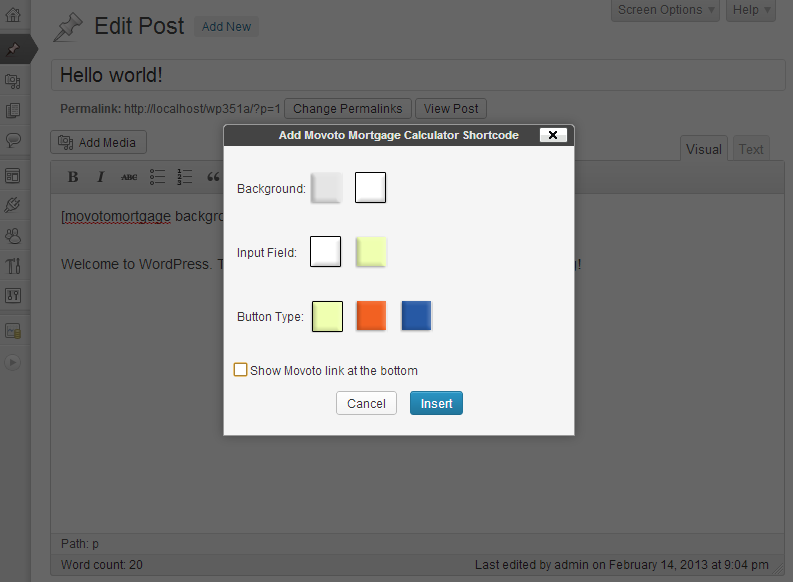Toggle Italic in the editor toolbar
Viewport: 793px width, 582px height.
coord(100,177)
